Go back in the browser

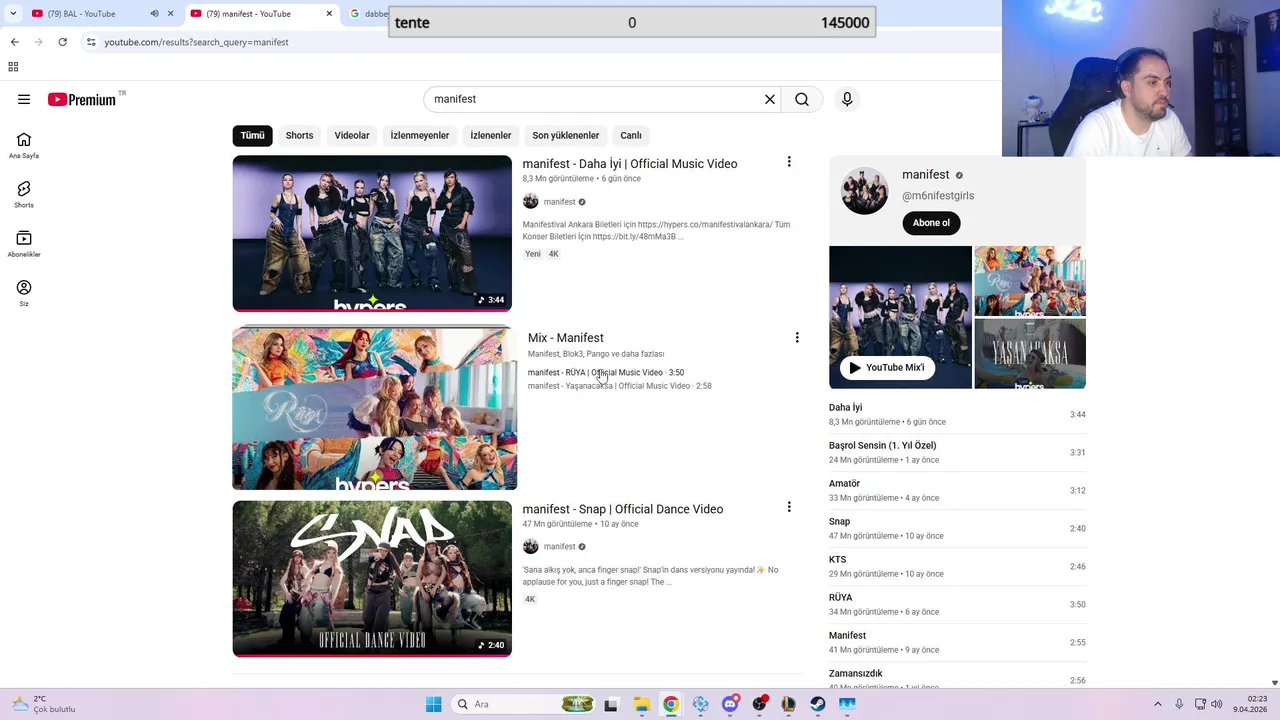pyautogui.click(x=14, y=42)
